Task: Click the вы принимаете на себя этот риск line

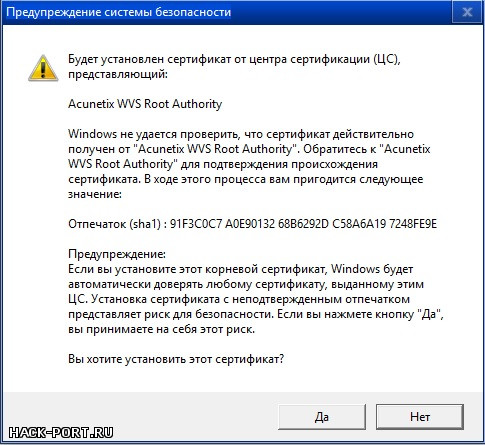Action: point(162,329)
